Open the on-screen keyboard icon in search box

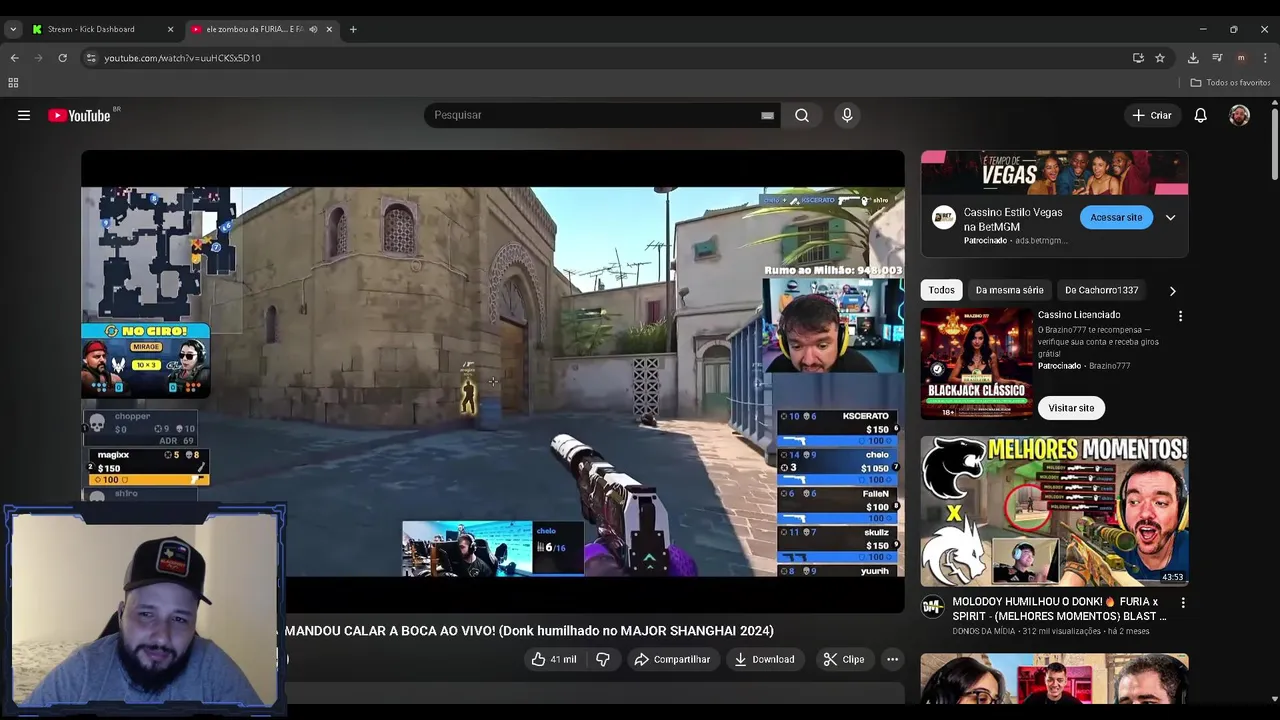pos(767,115)
